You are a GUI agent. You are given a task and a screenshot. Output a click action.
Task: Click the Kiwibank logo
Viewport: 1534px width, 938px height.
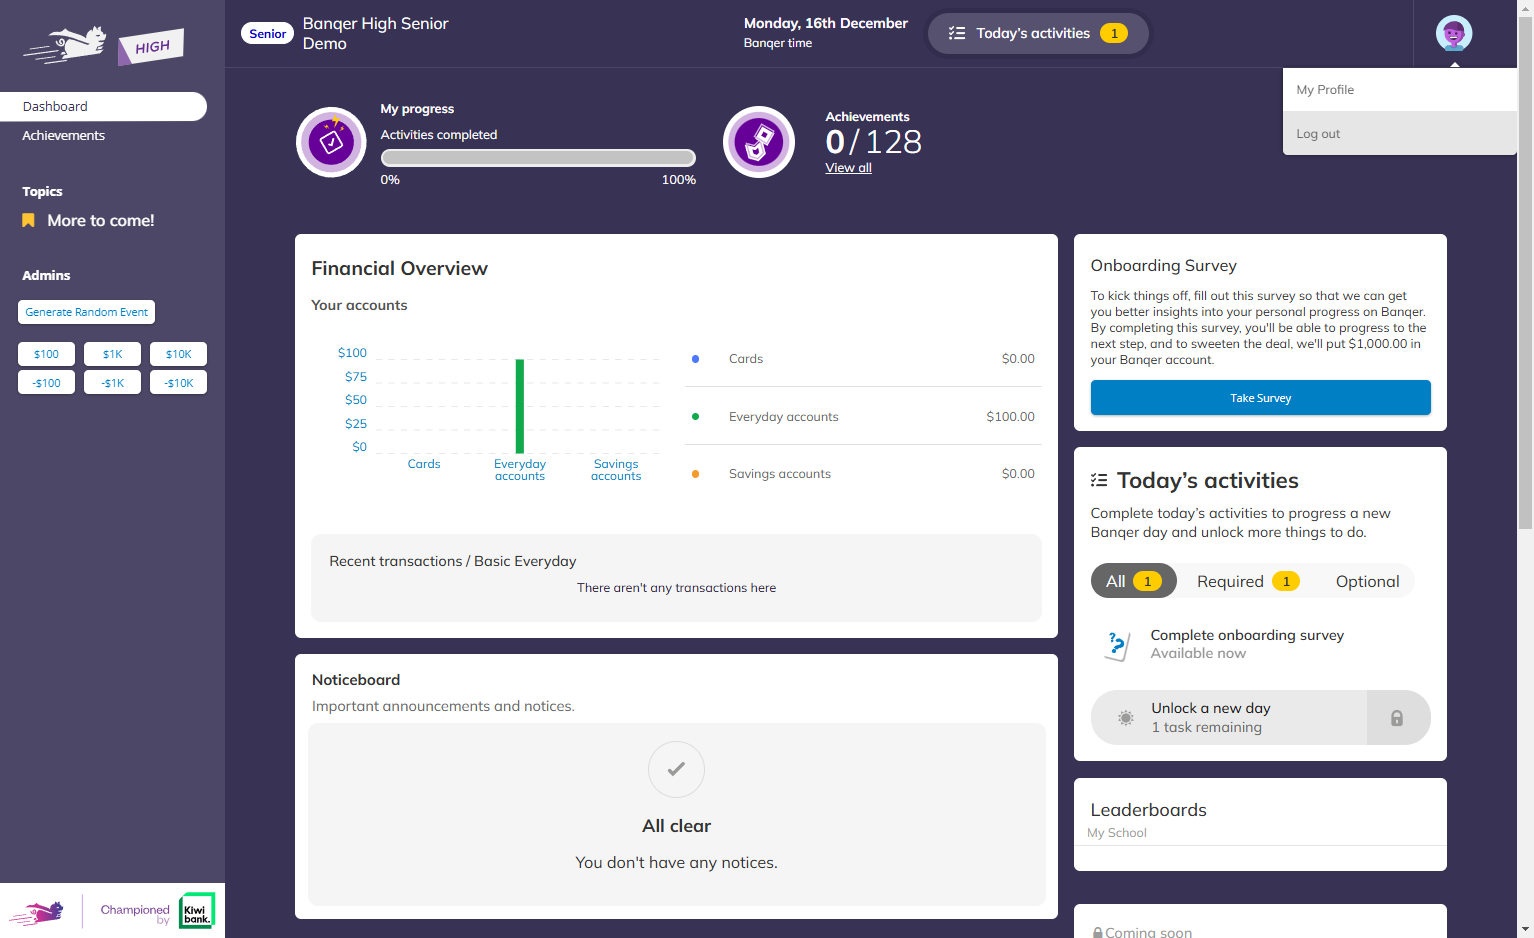click(x=197, y=911)
